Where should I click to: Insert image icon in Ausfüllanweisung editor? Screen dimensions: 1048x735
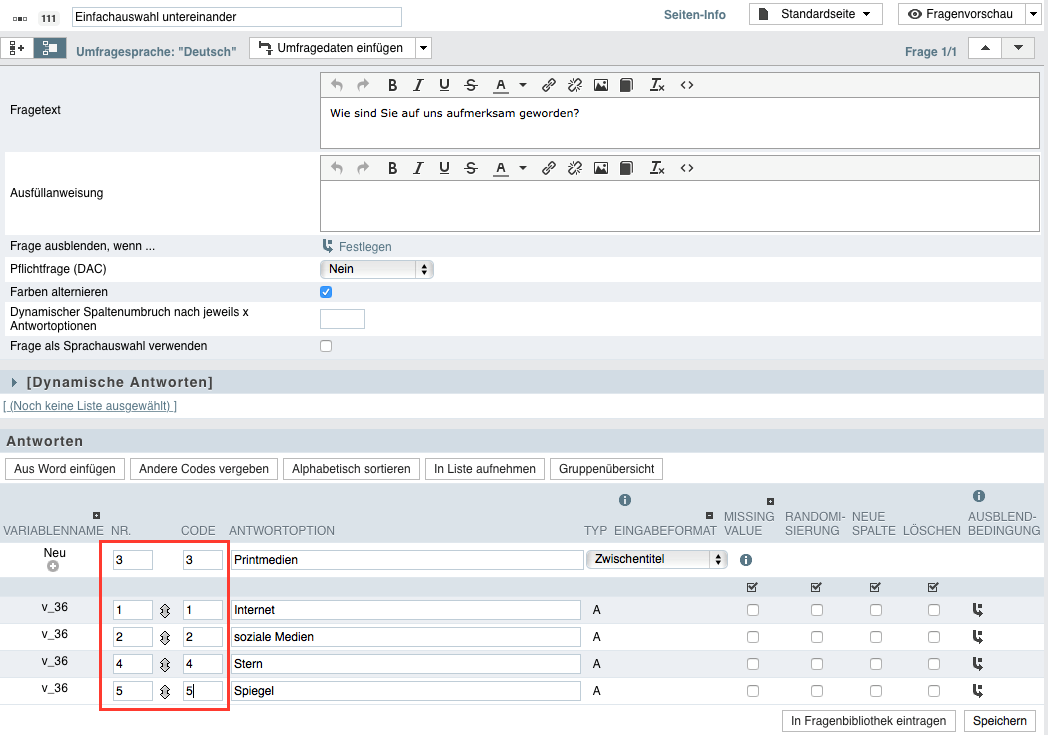(601, 168)
